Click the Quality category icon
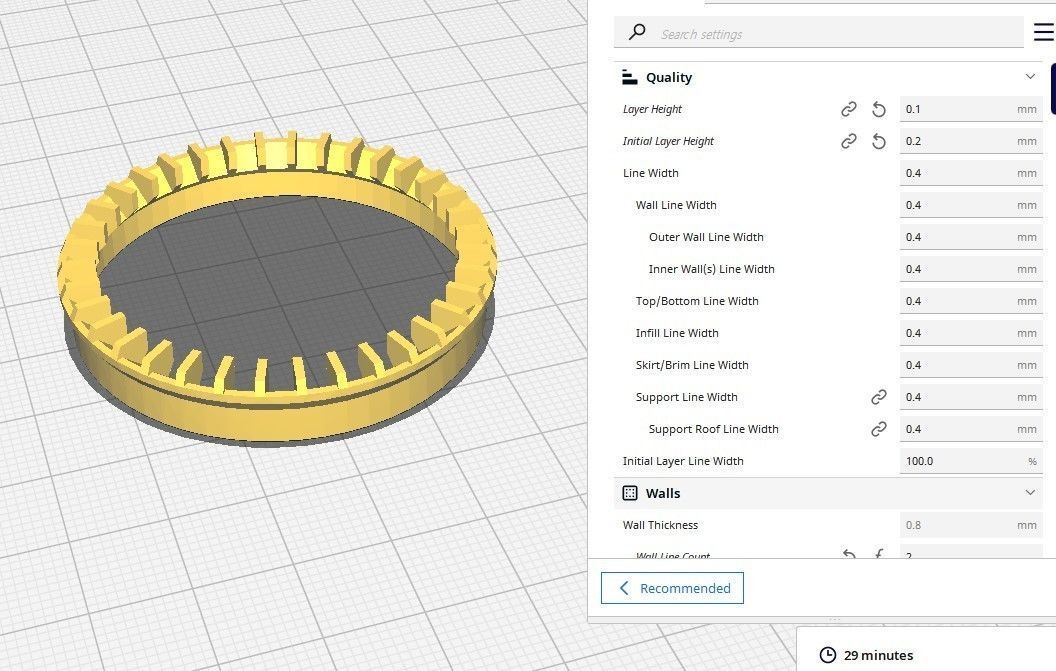The width and height of the screenshot is (1056, 671). point(630,77)
